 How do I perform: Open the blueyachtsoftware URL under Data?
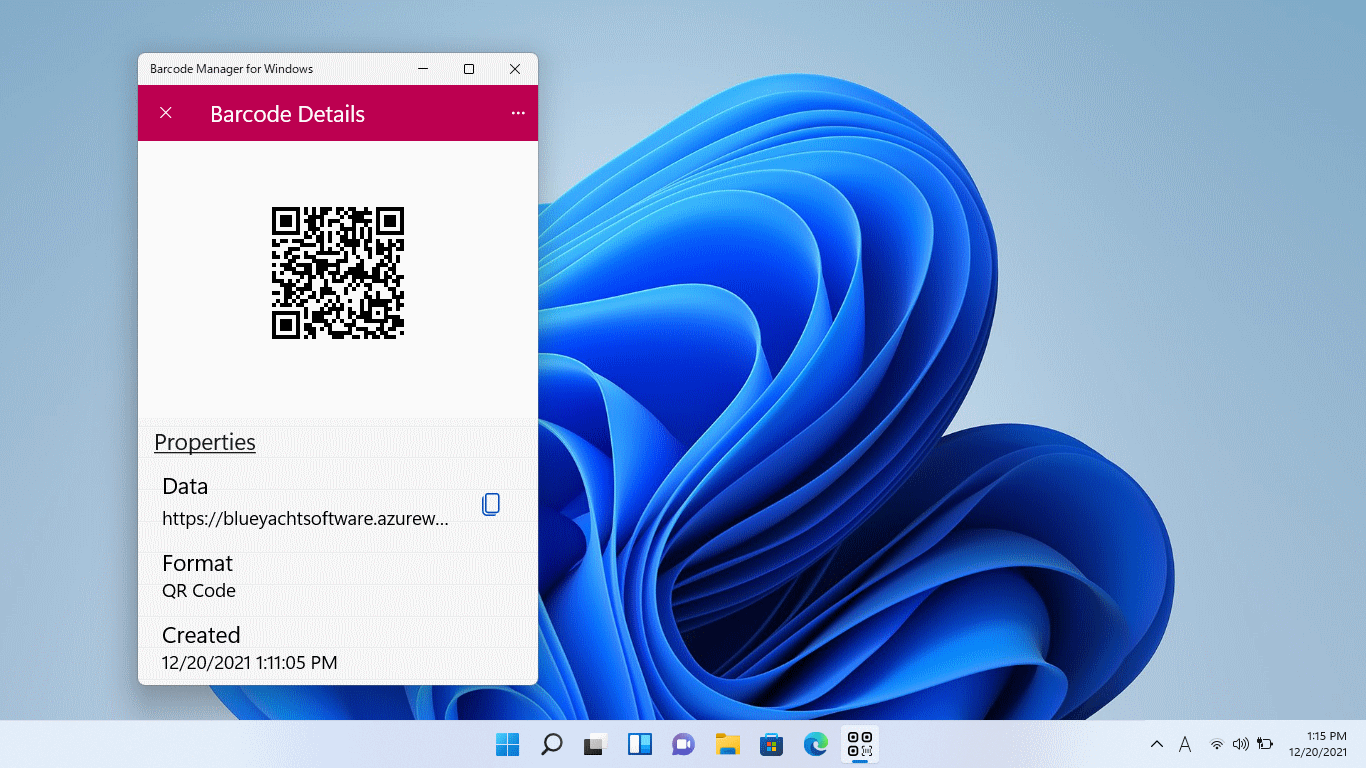(x=307, y=519)
